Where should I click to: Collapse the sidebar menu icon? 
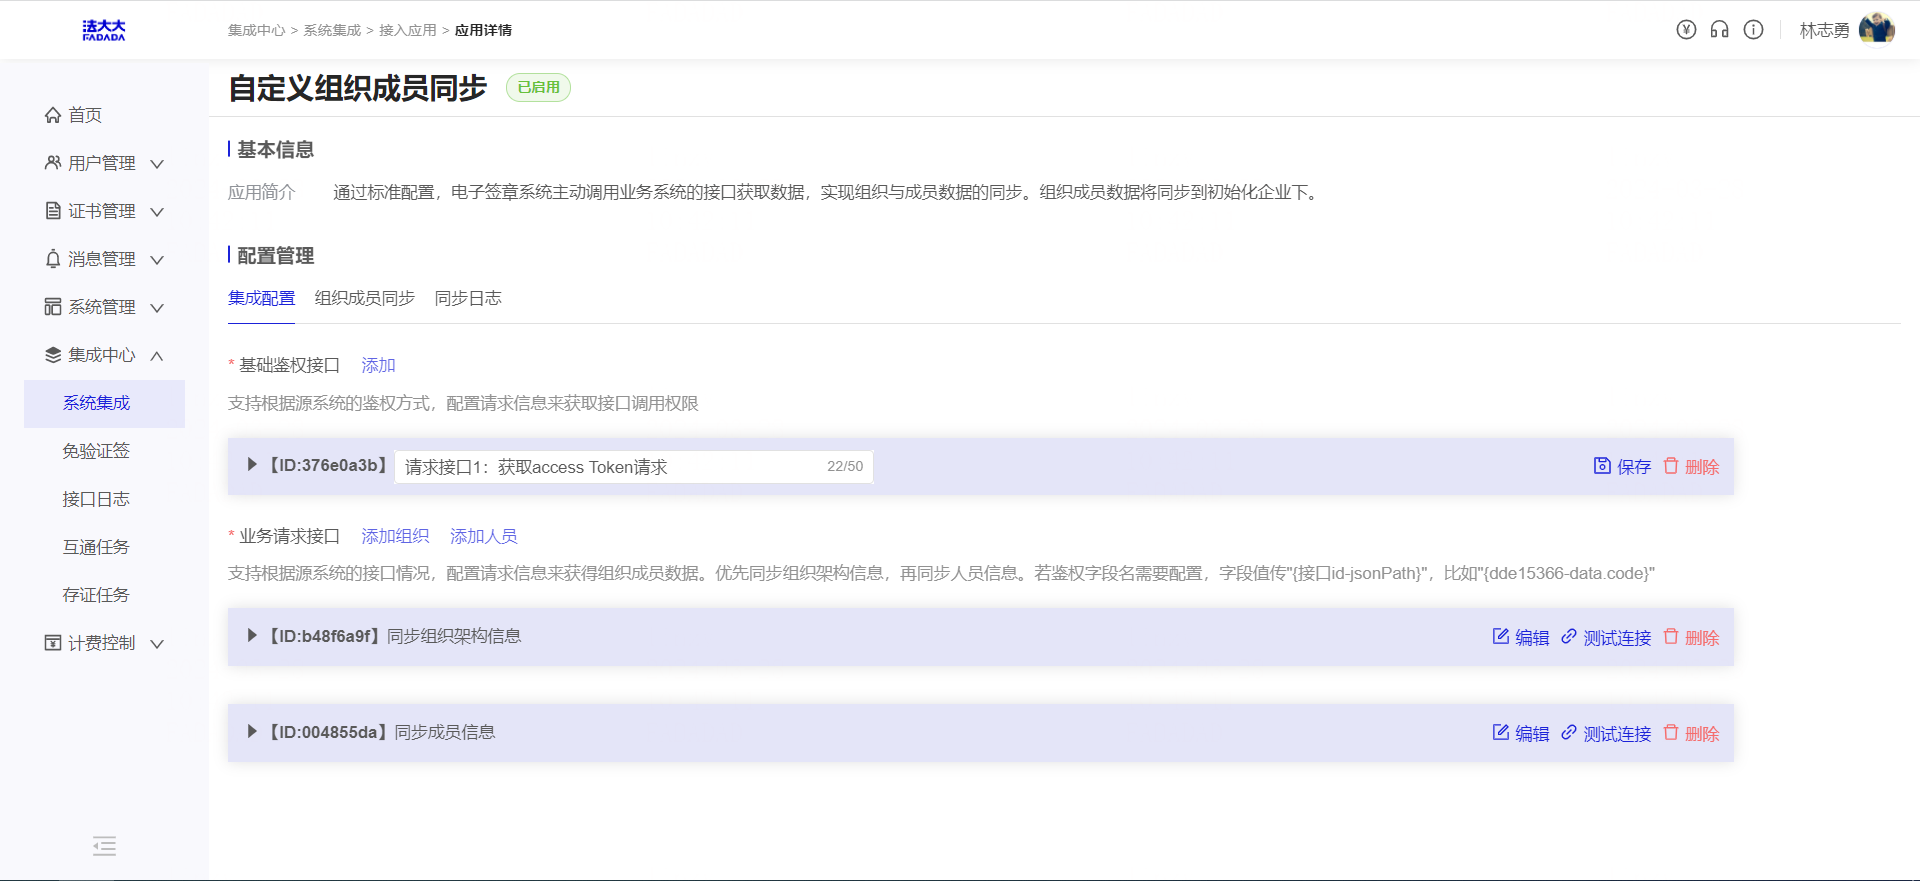104,846
